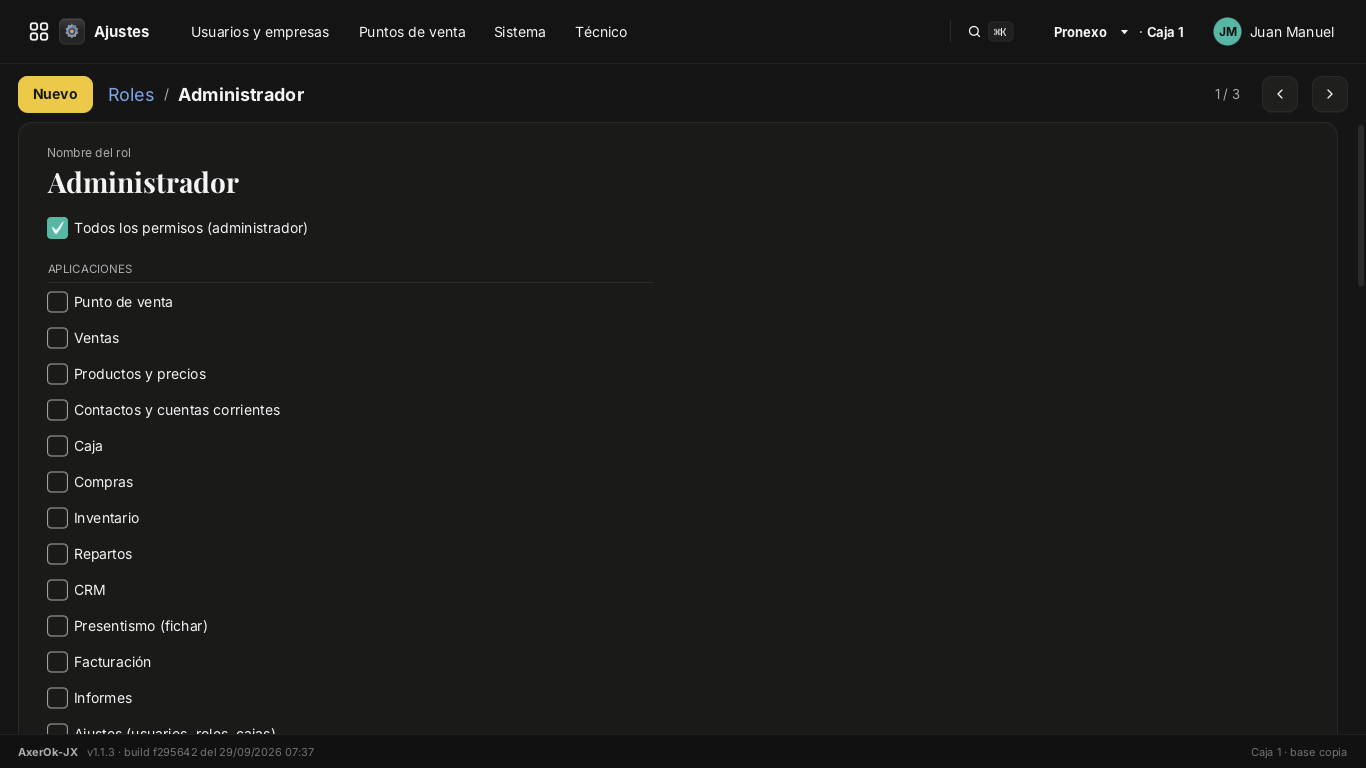This screenshot has width=1366, height=768.
Task: Open the apps grid launcher icon
Action: [39, 32]
